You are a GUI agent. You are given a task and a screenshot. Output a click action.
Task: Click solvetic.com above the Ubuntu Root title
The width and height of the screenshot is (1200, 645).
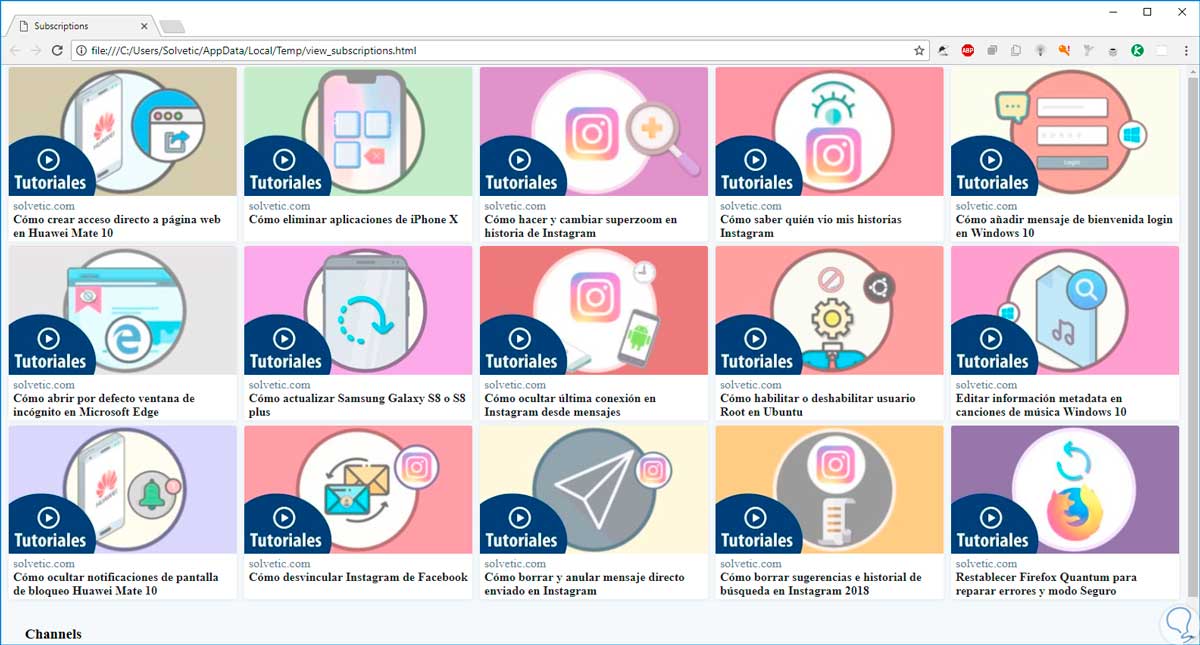(750, 385)
